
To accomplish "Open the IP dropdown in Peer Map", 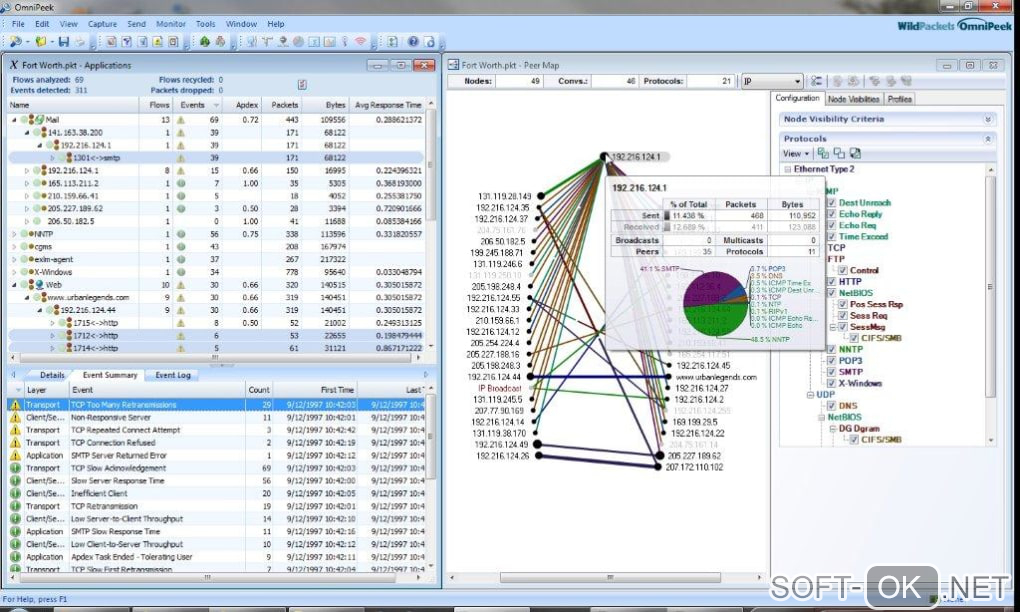I will pos(772,81).
